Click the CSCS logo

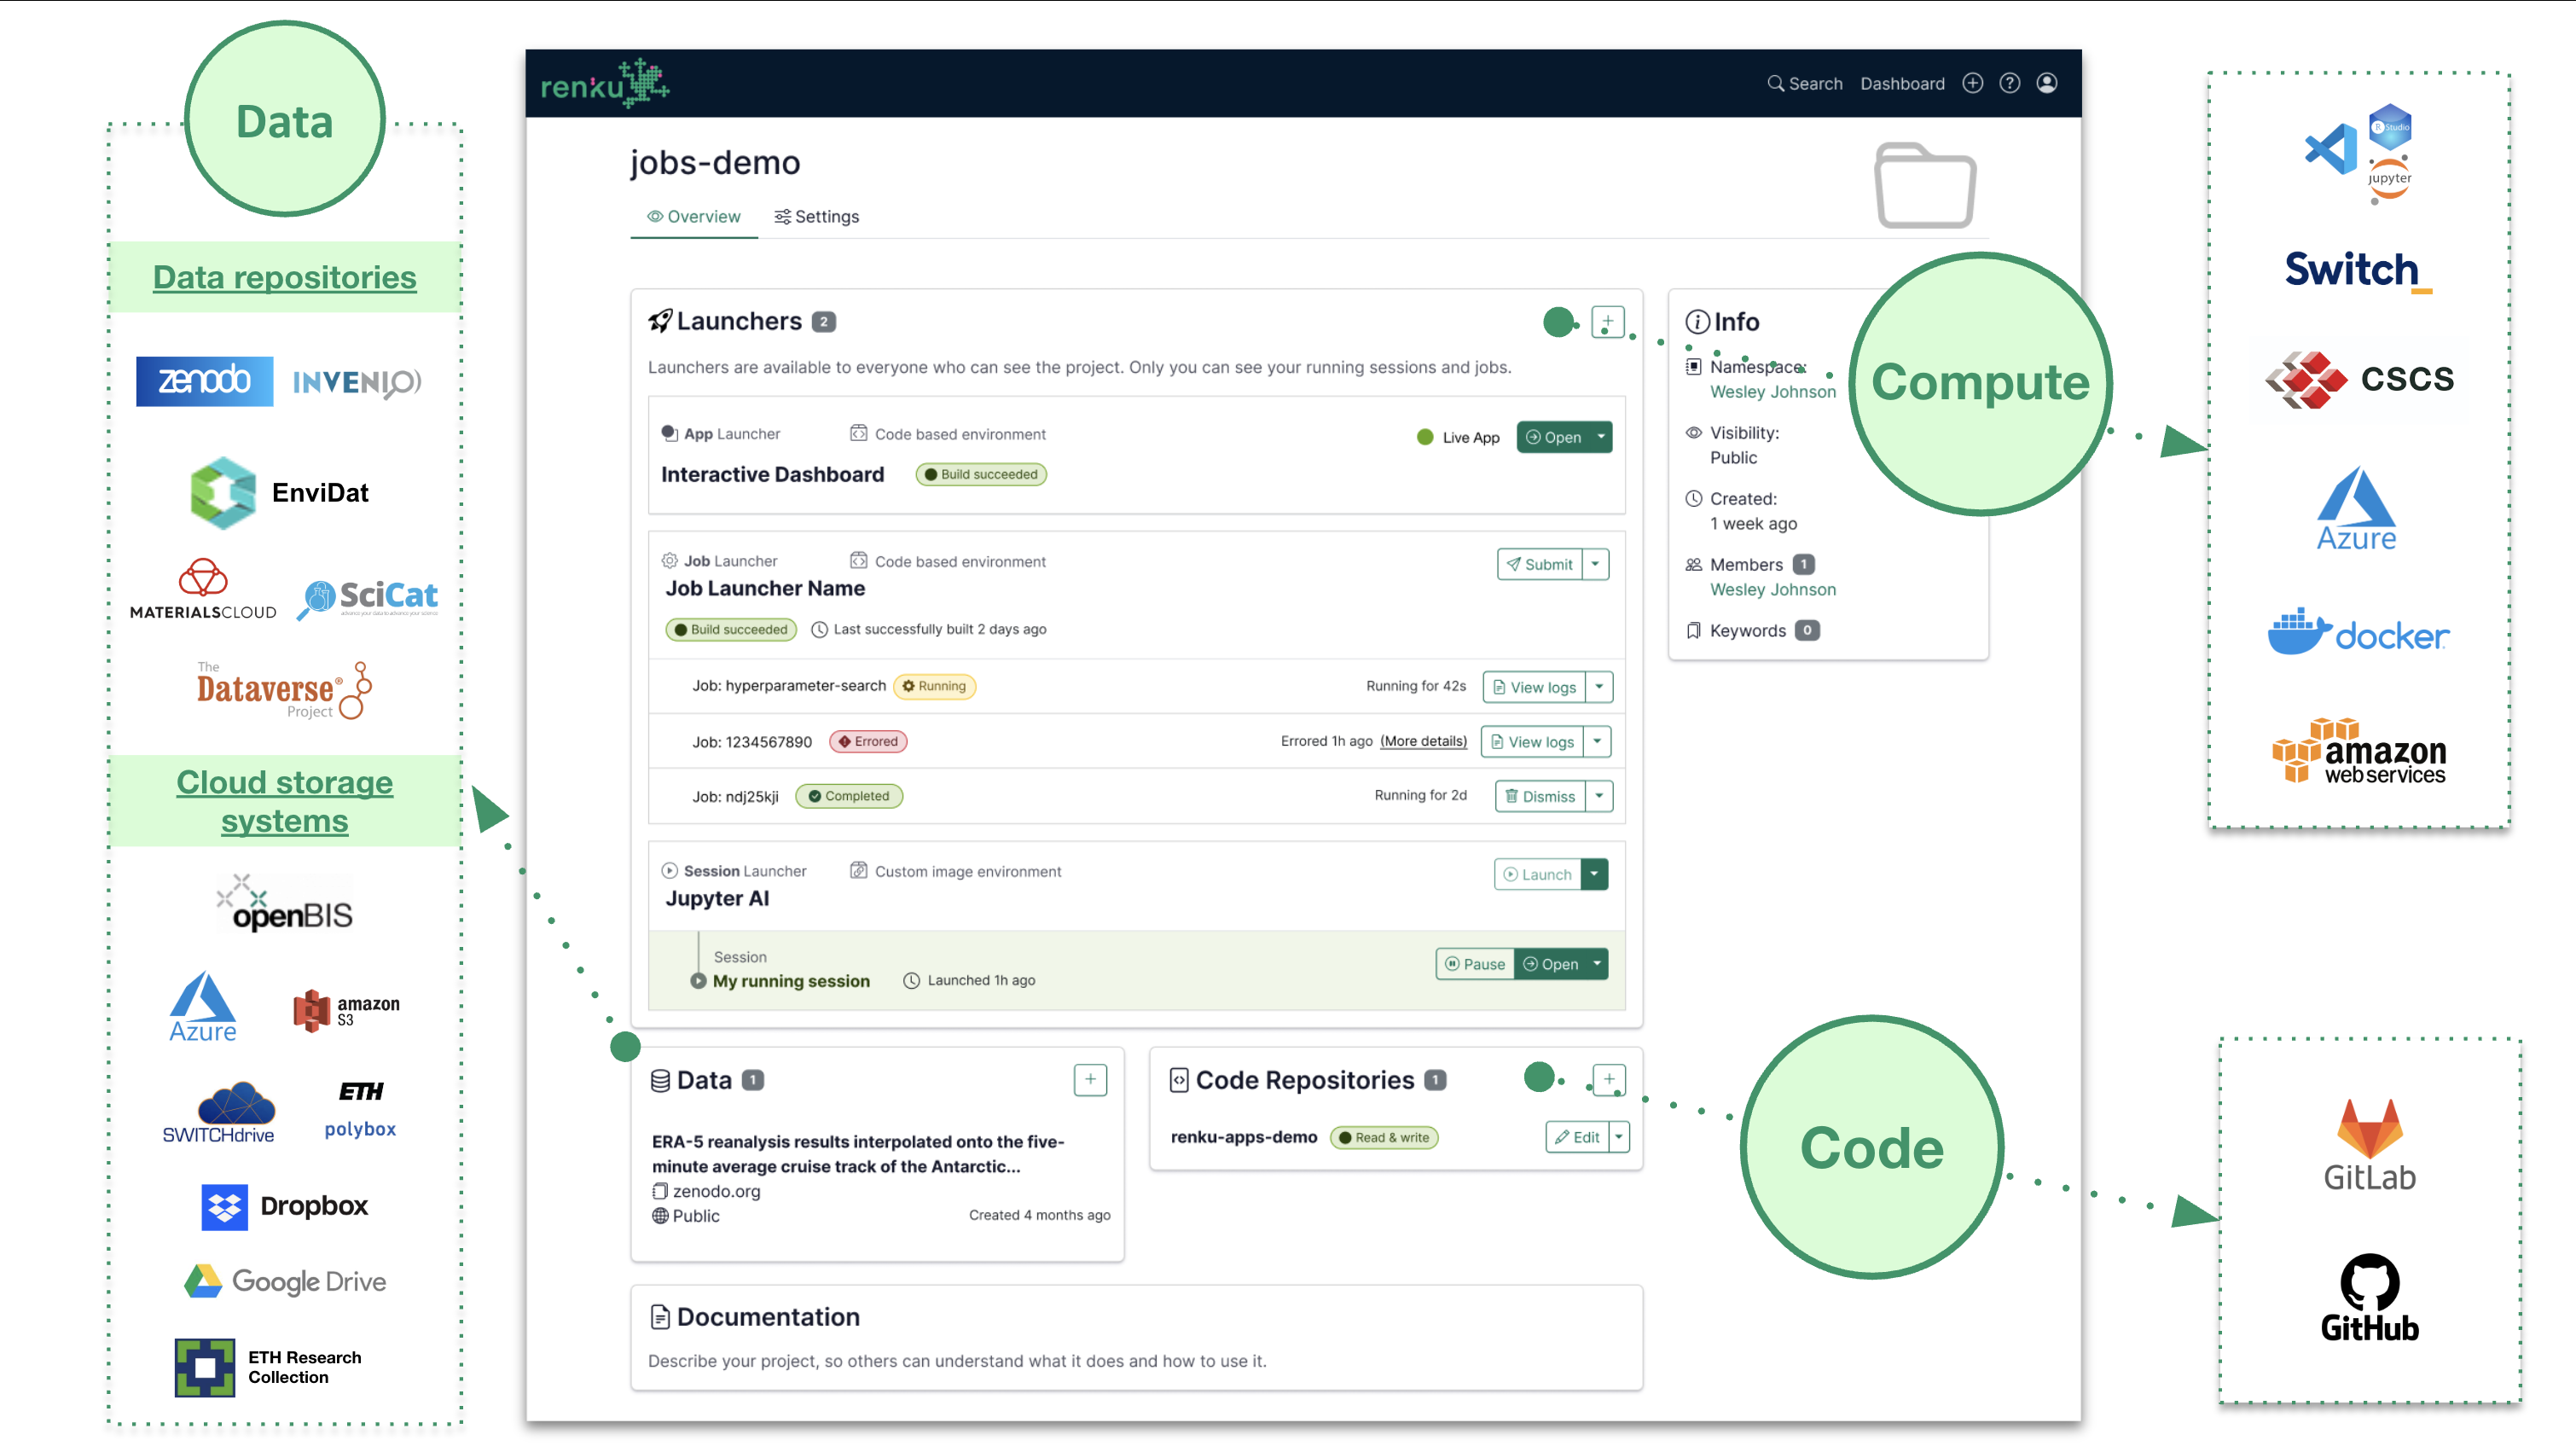tap(2359, 379)
